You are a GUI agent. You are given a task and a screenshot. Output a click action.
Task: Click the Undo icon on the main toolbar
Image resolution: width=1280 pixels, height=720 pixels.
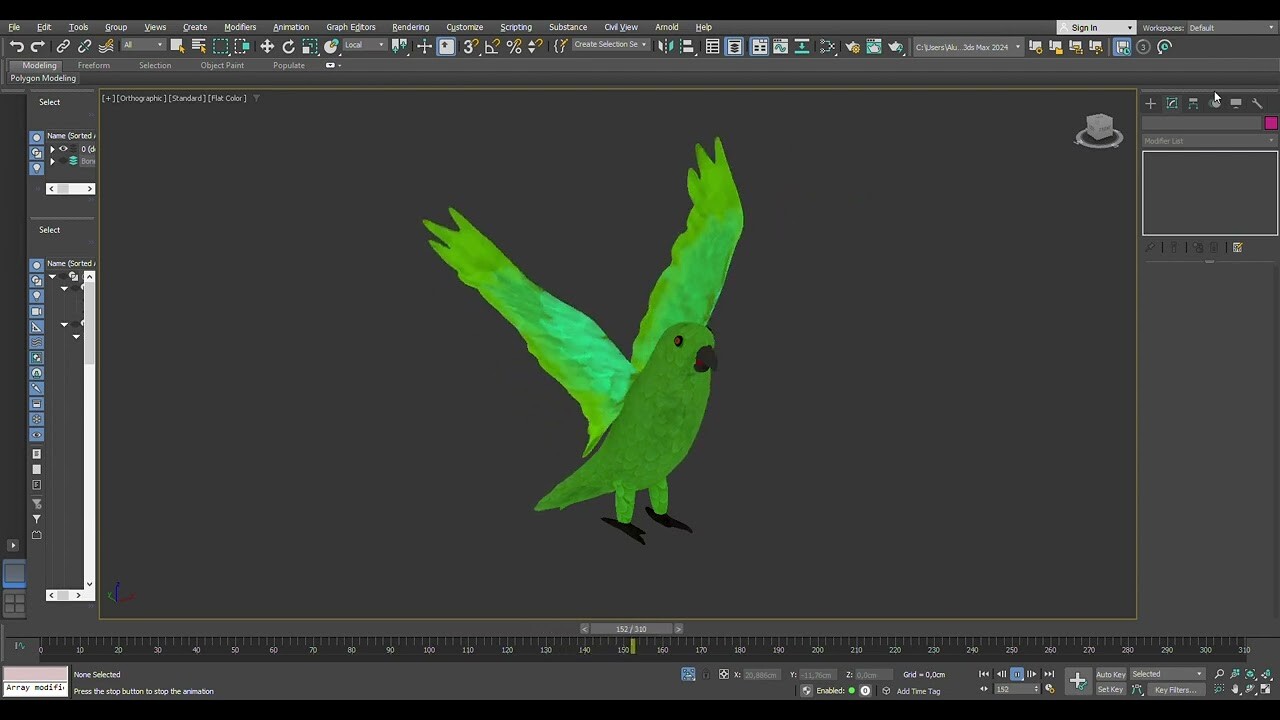pos(16,47)
